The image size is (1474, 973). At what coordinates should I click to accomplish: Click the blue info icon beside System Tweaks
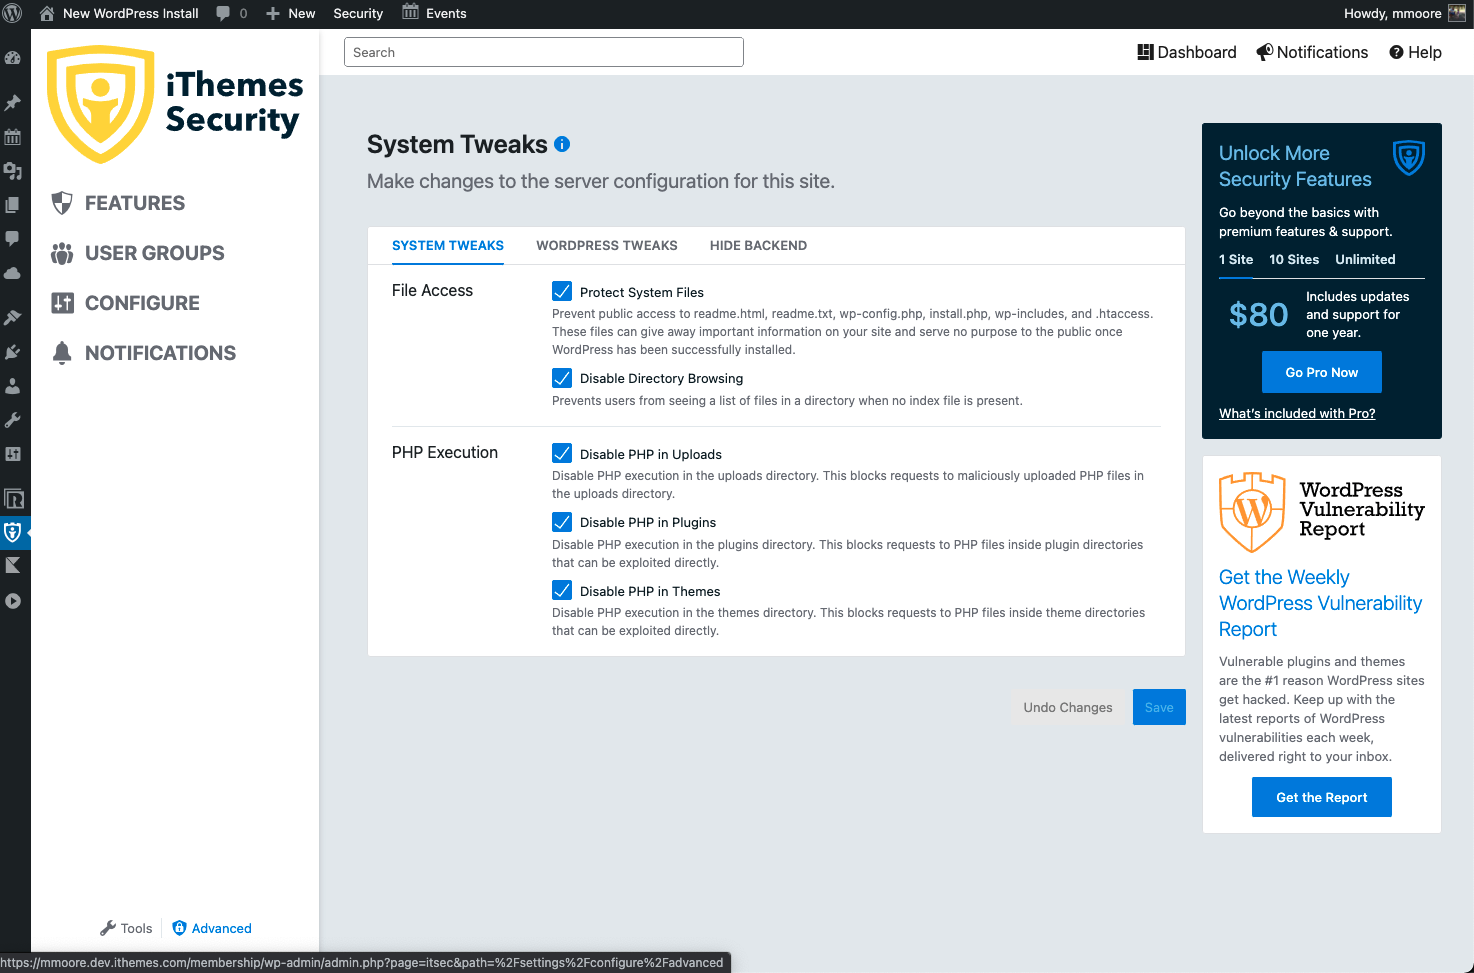click(562, 144)
